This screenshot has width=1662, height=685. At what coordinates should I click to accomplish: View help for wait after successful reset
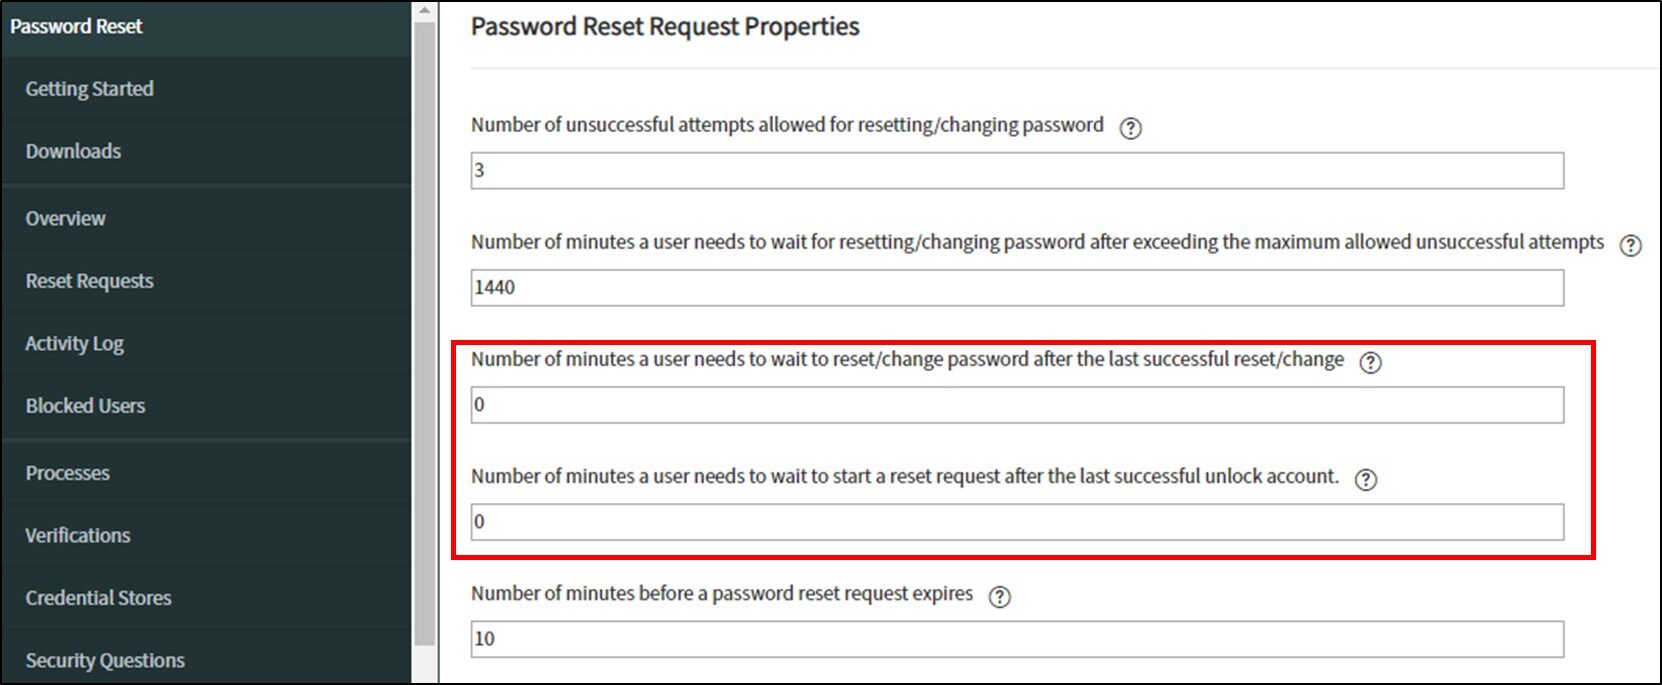[1370, 363]
